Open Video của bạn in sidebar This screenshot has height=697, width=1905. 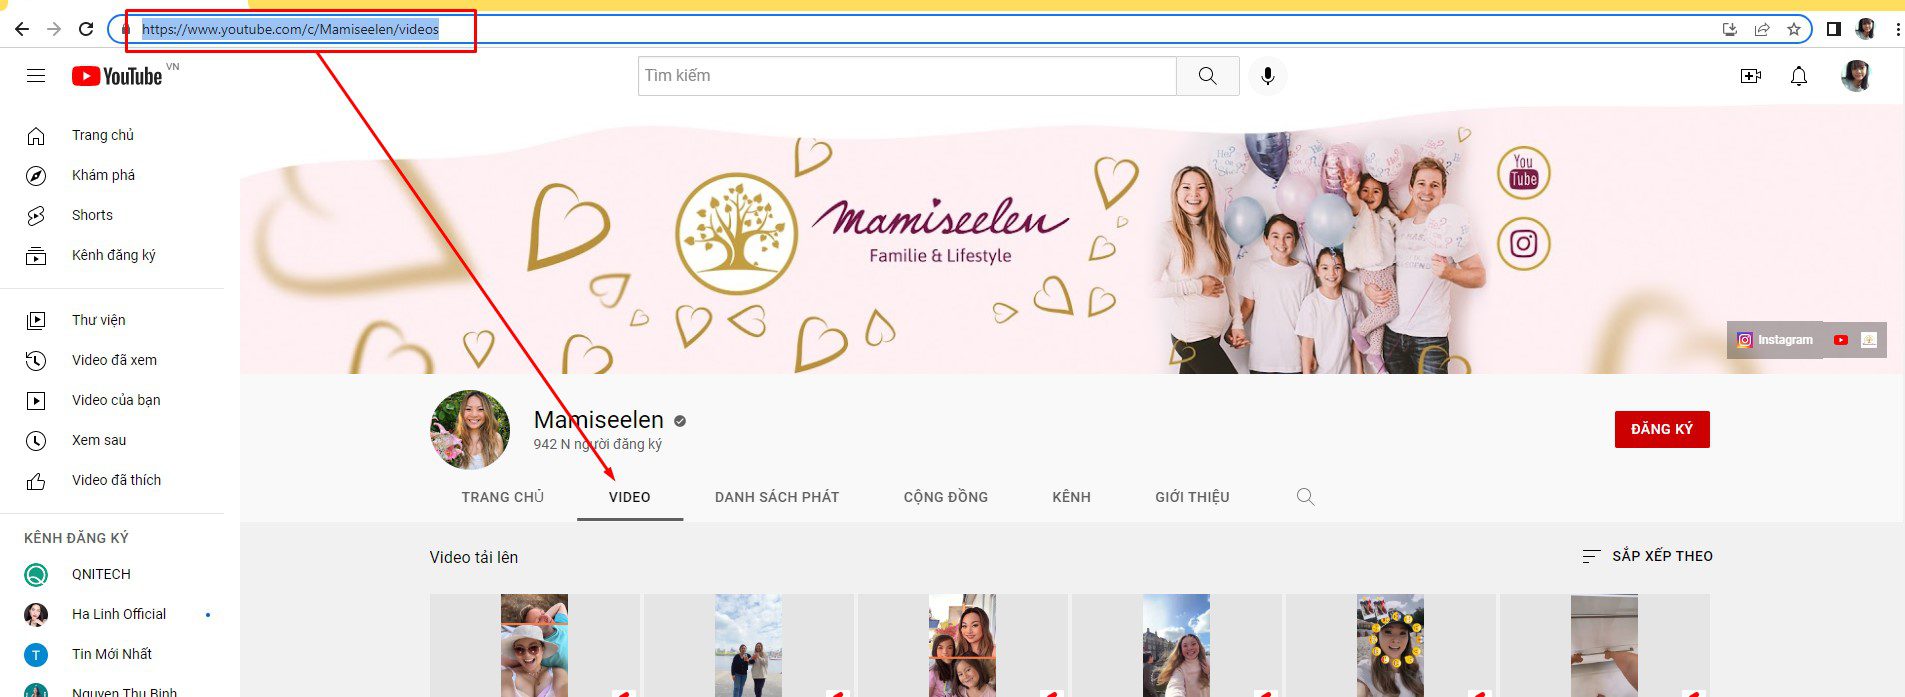pos(112,401)
